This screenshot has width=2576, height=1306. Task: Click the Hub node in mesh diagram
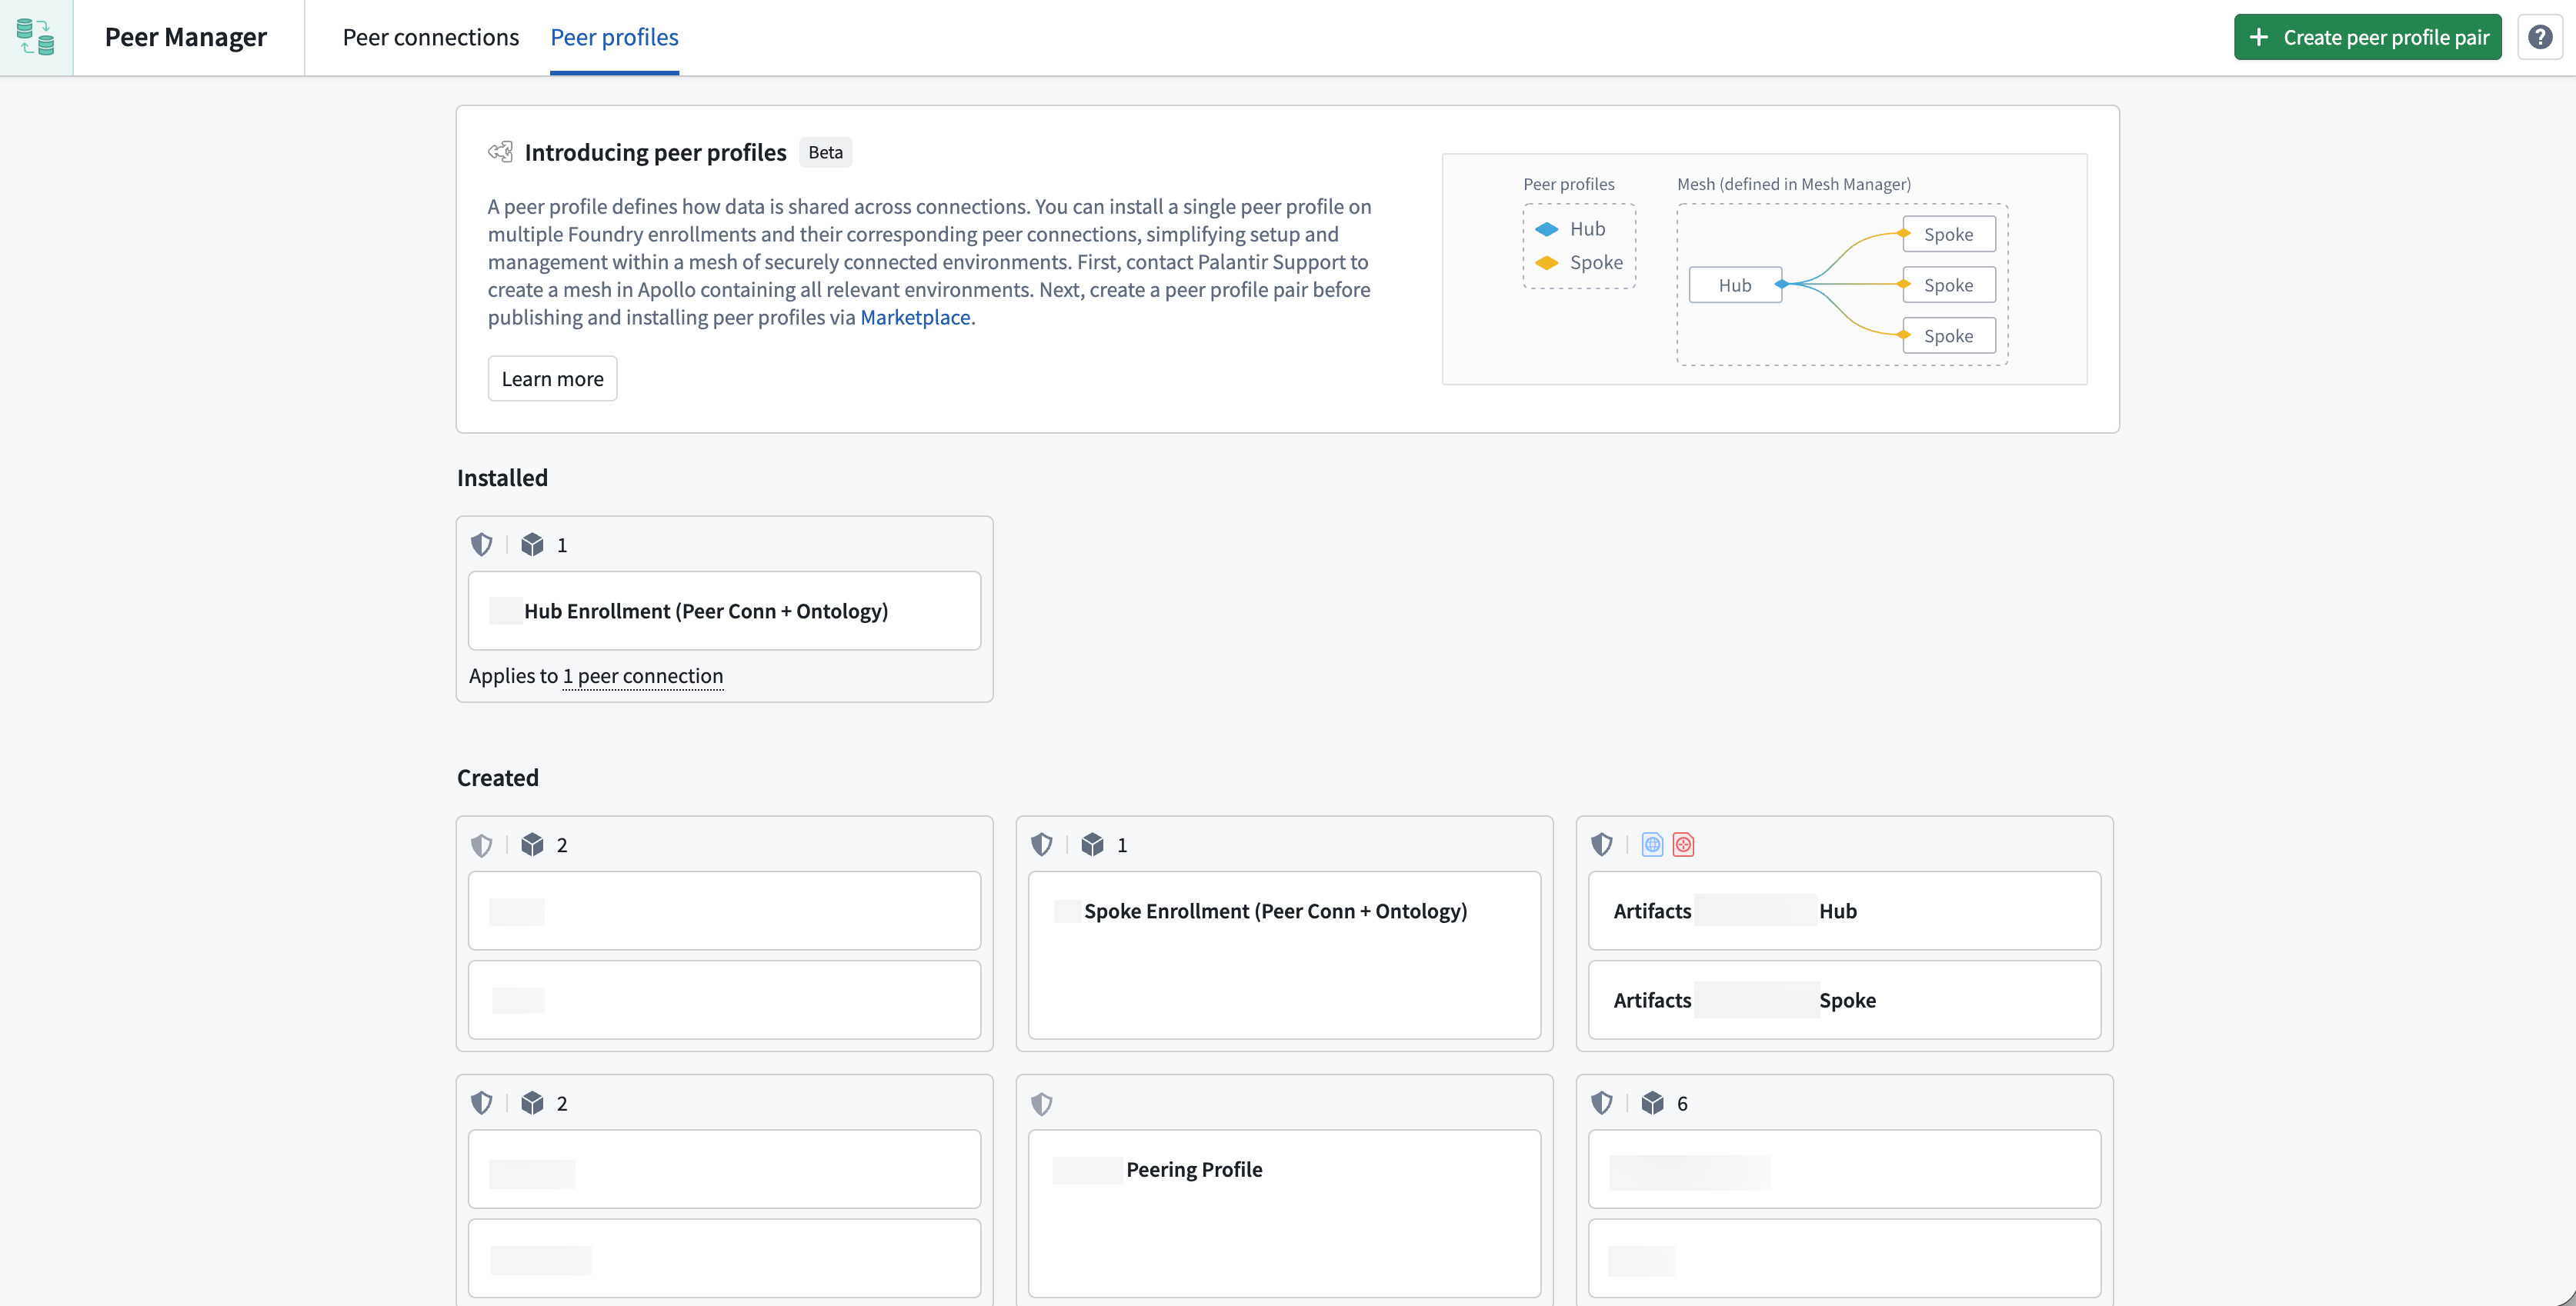[x=1735, y=285]
